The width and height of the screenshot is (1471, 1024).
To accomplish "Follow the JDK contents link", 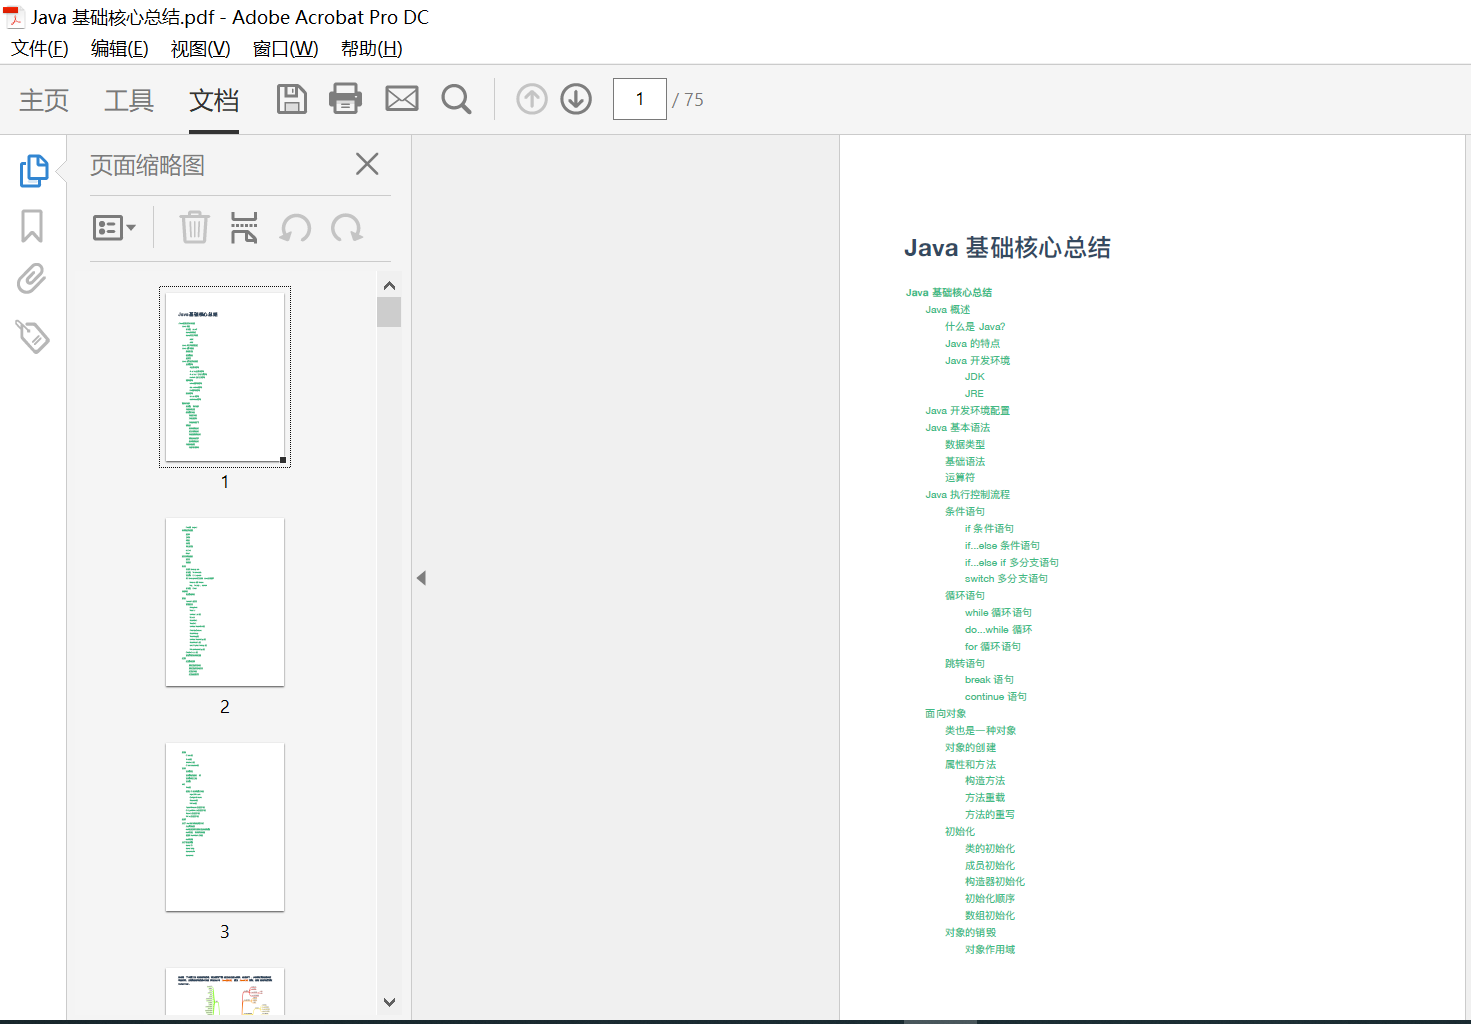I will tap(974, 377).
